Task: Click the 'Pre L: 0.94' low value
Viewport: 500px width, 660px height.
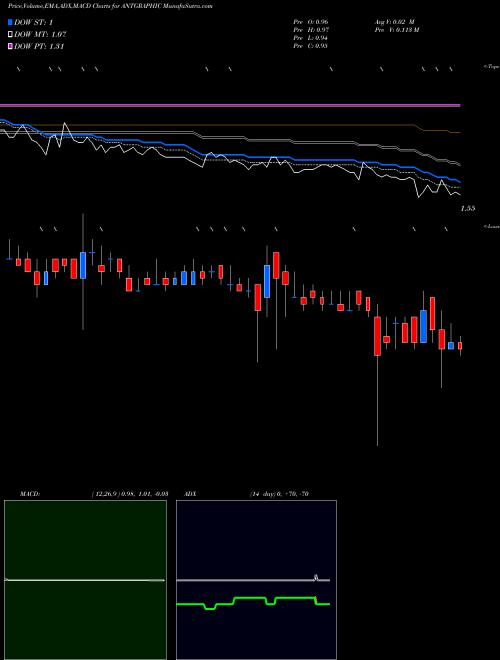Action: pos(311,38)
